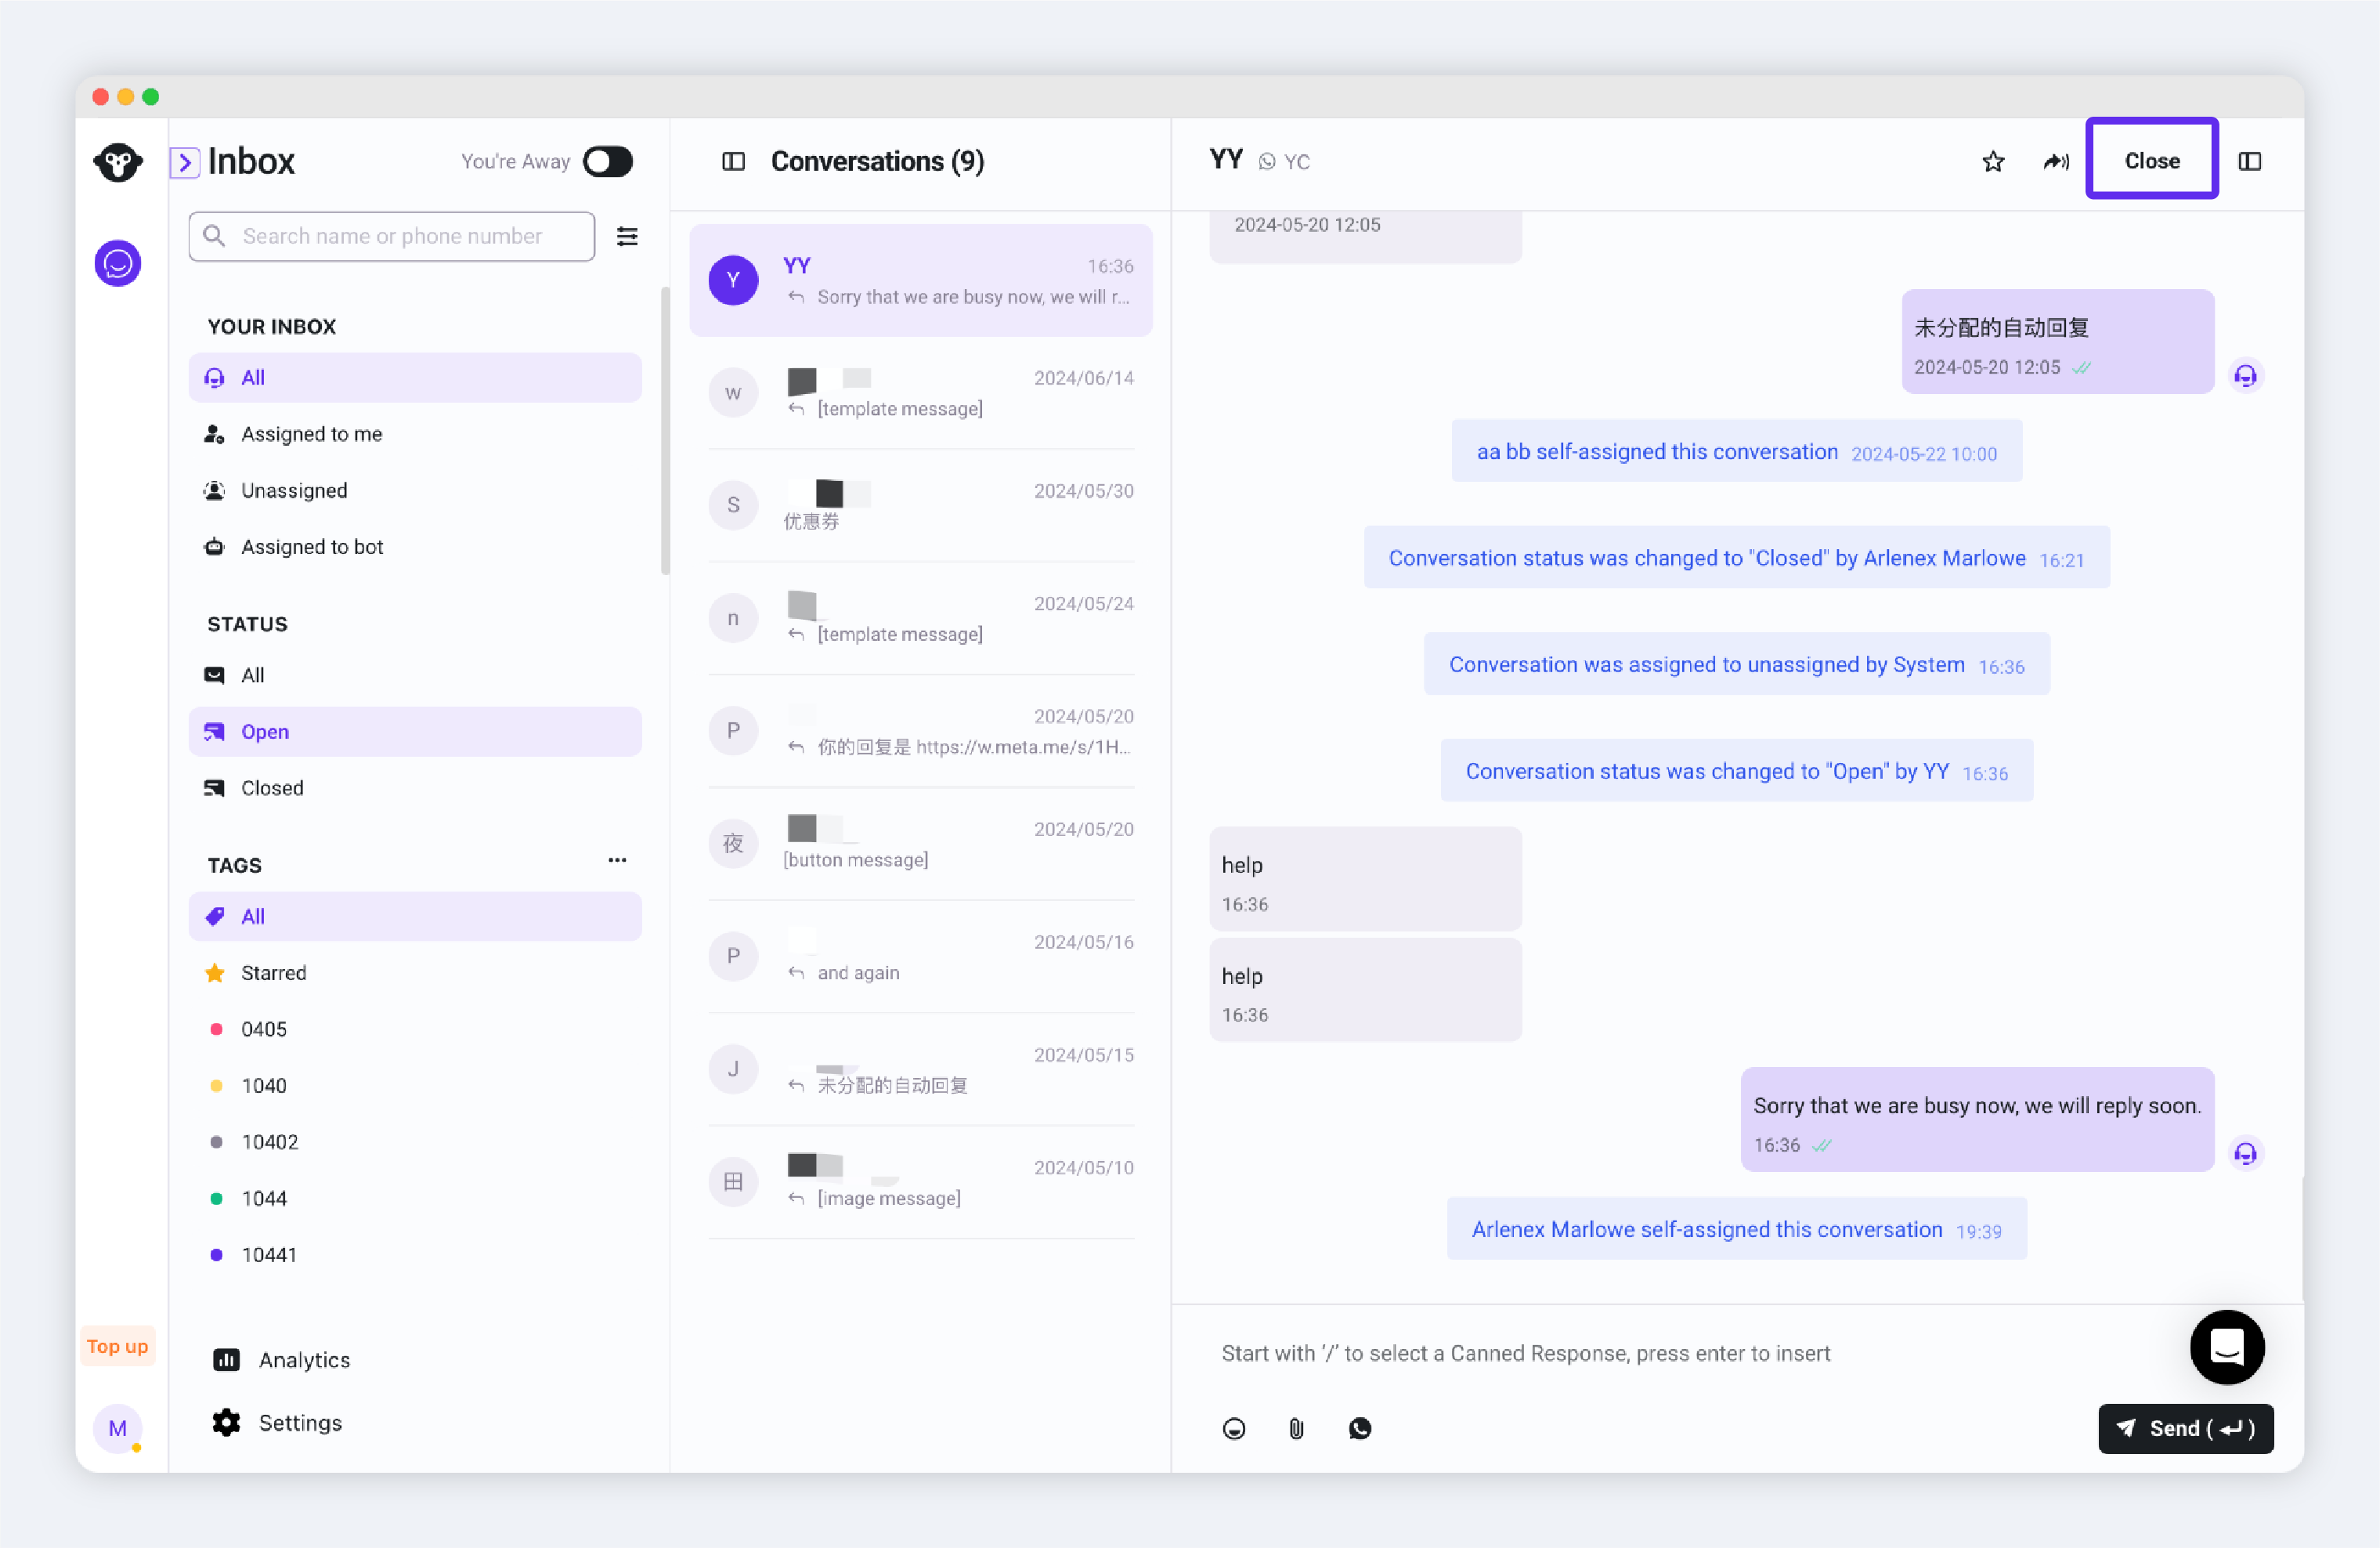The height and width of the screenshot is (1548, 2380).
Task: Toggle the conversations list panel icon
Action: pyautogui.click(x=733, y=161)
